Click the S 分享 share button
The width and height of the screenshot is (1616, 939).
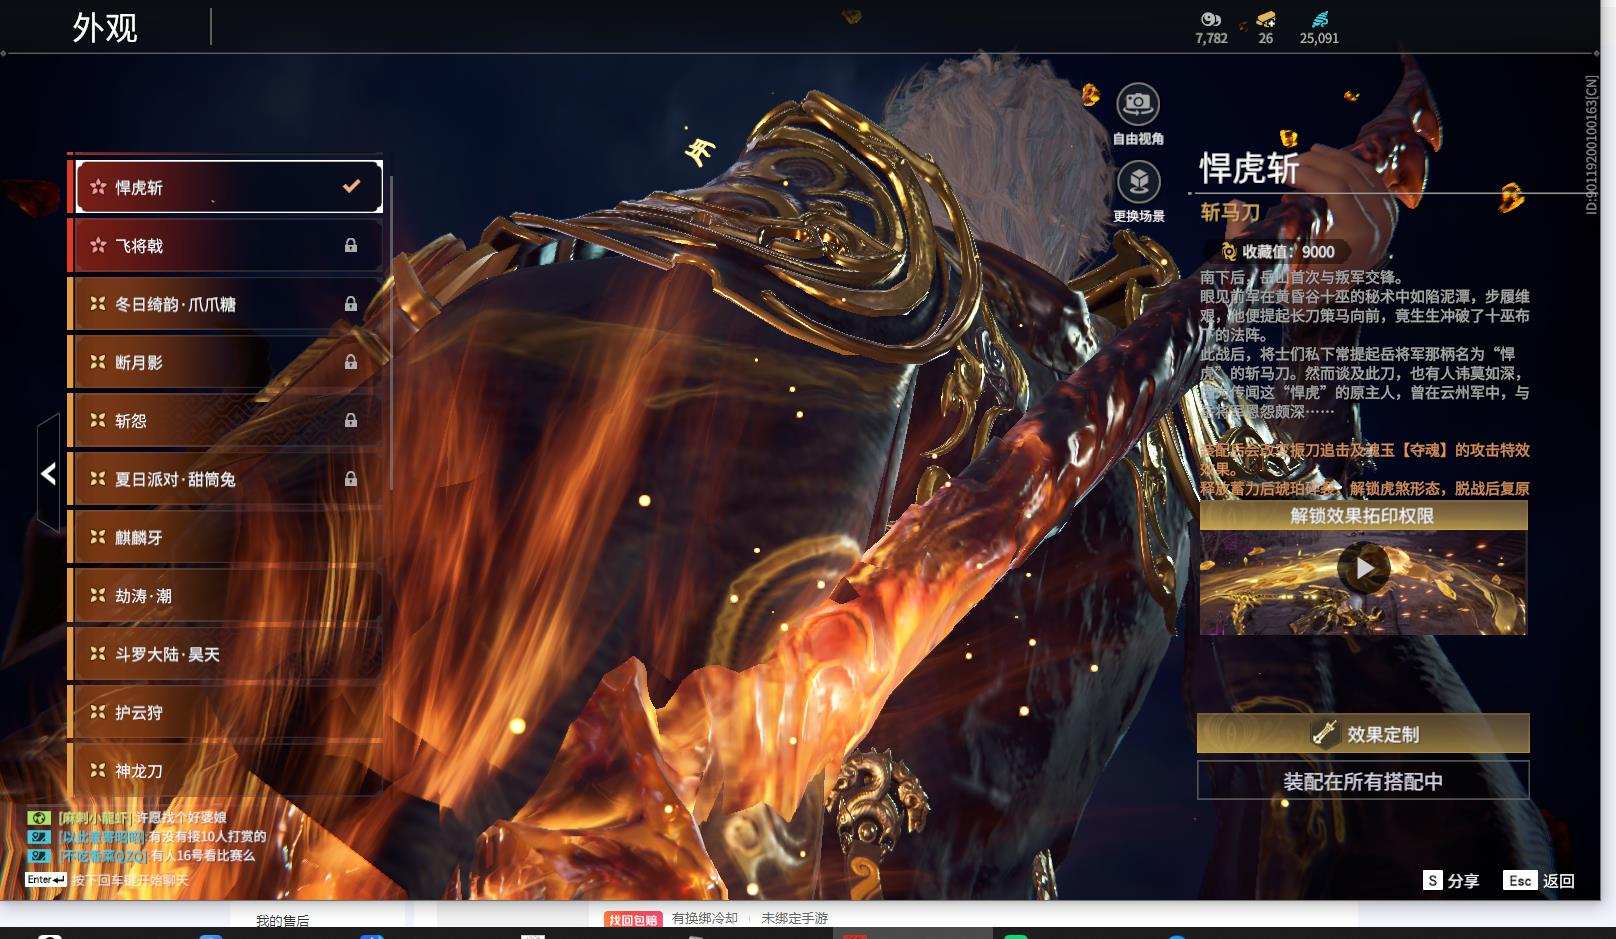[1451, 880]
